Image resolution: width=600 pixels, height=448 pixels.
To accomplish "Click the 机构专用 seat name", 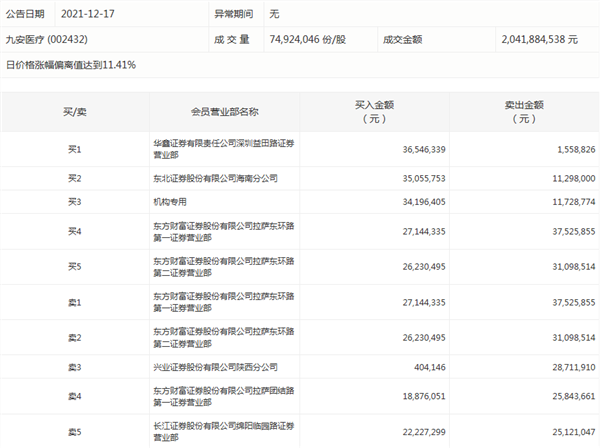I will (x=170, y=202).
